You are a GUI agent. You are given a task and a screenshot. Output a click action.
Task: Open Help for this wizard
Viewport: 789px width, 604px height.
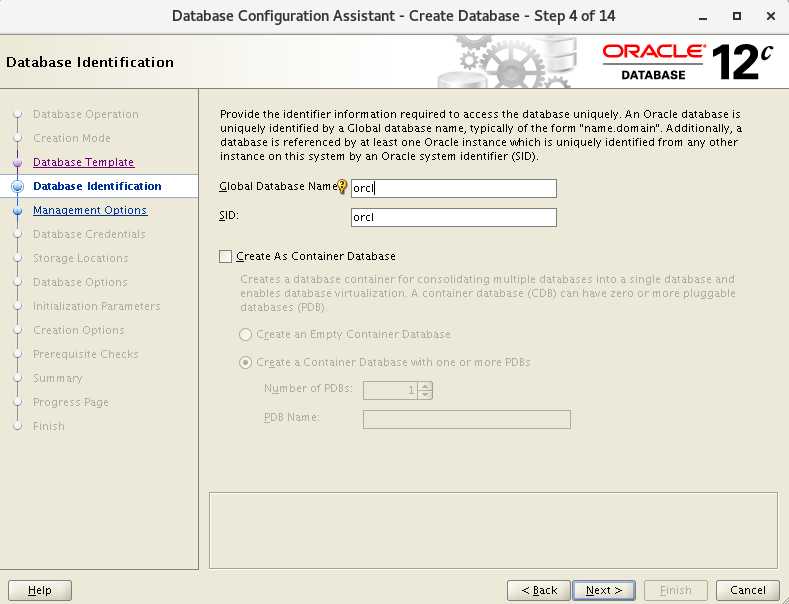40,590
